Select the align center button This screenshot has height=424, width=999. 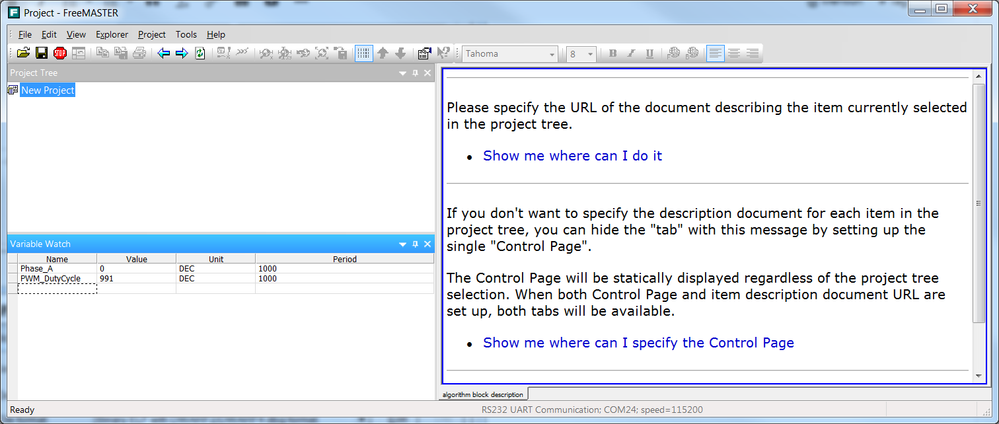coord(734,54)
